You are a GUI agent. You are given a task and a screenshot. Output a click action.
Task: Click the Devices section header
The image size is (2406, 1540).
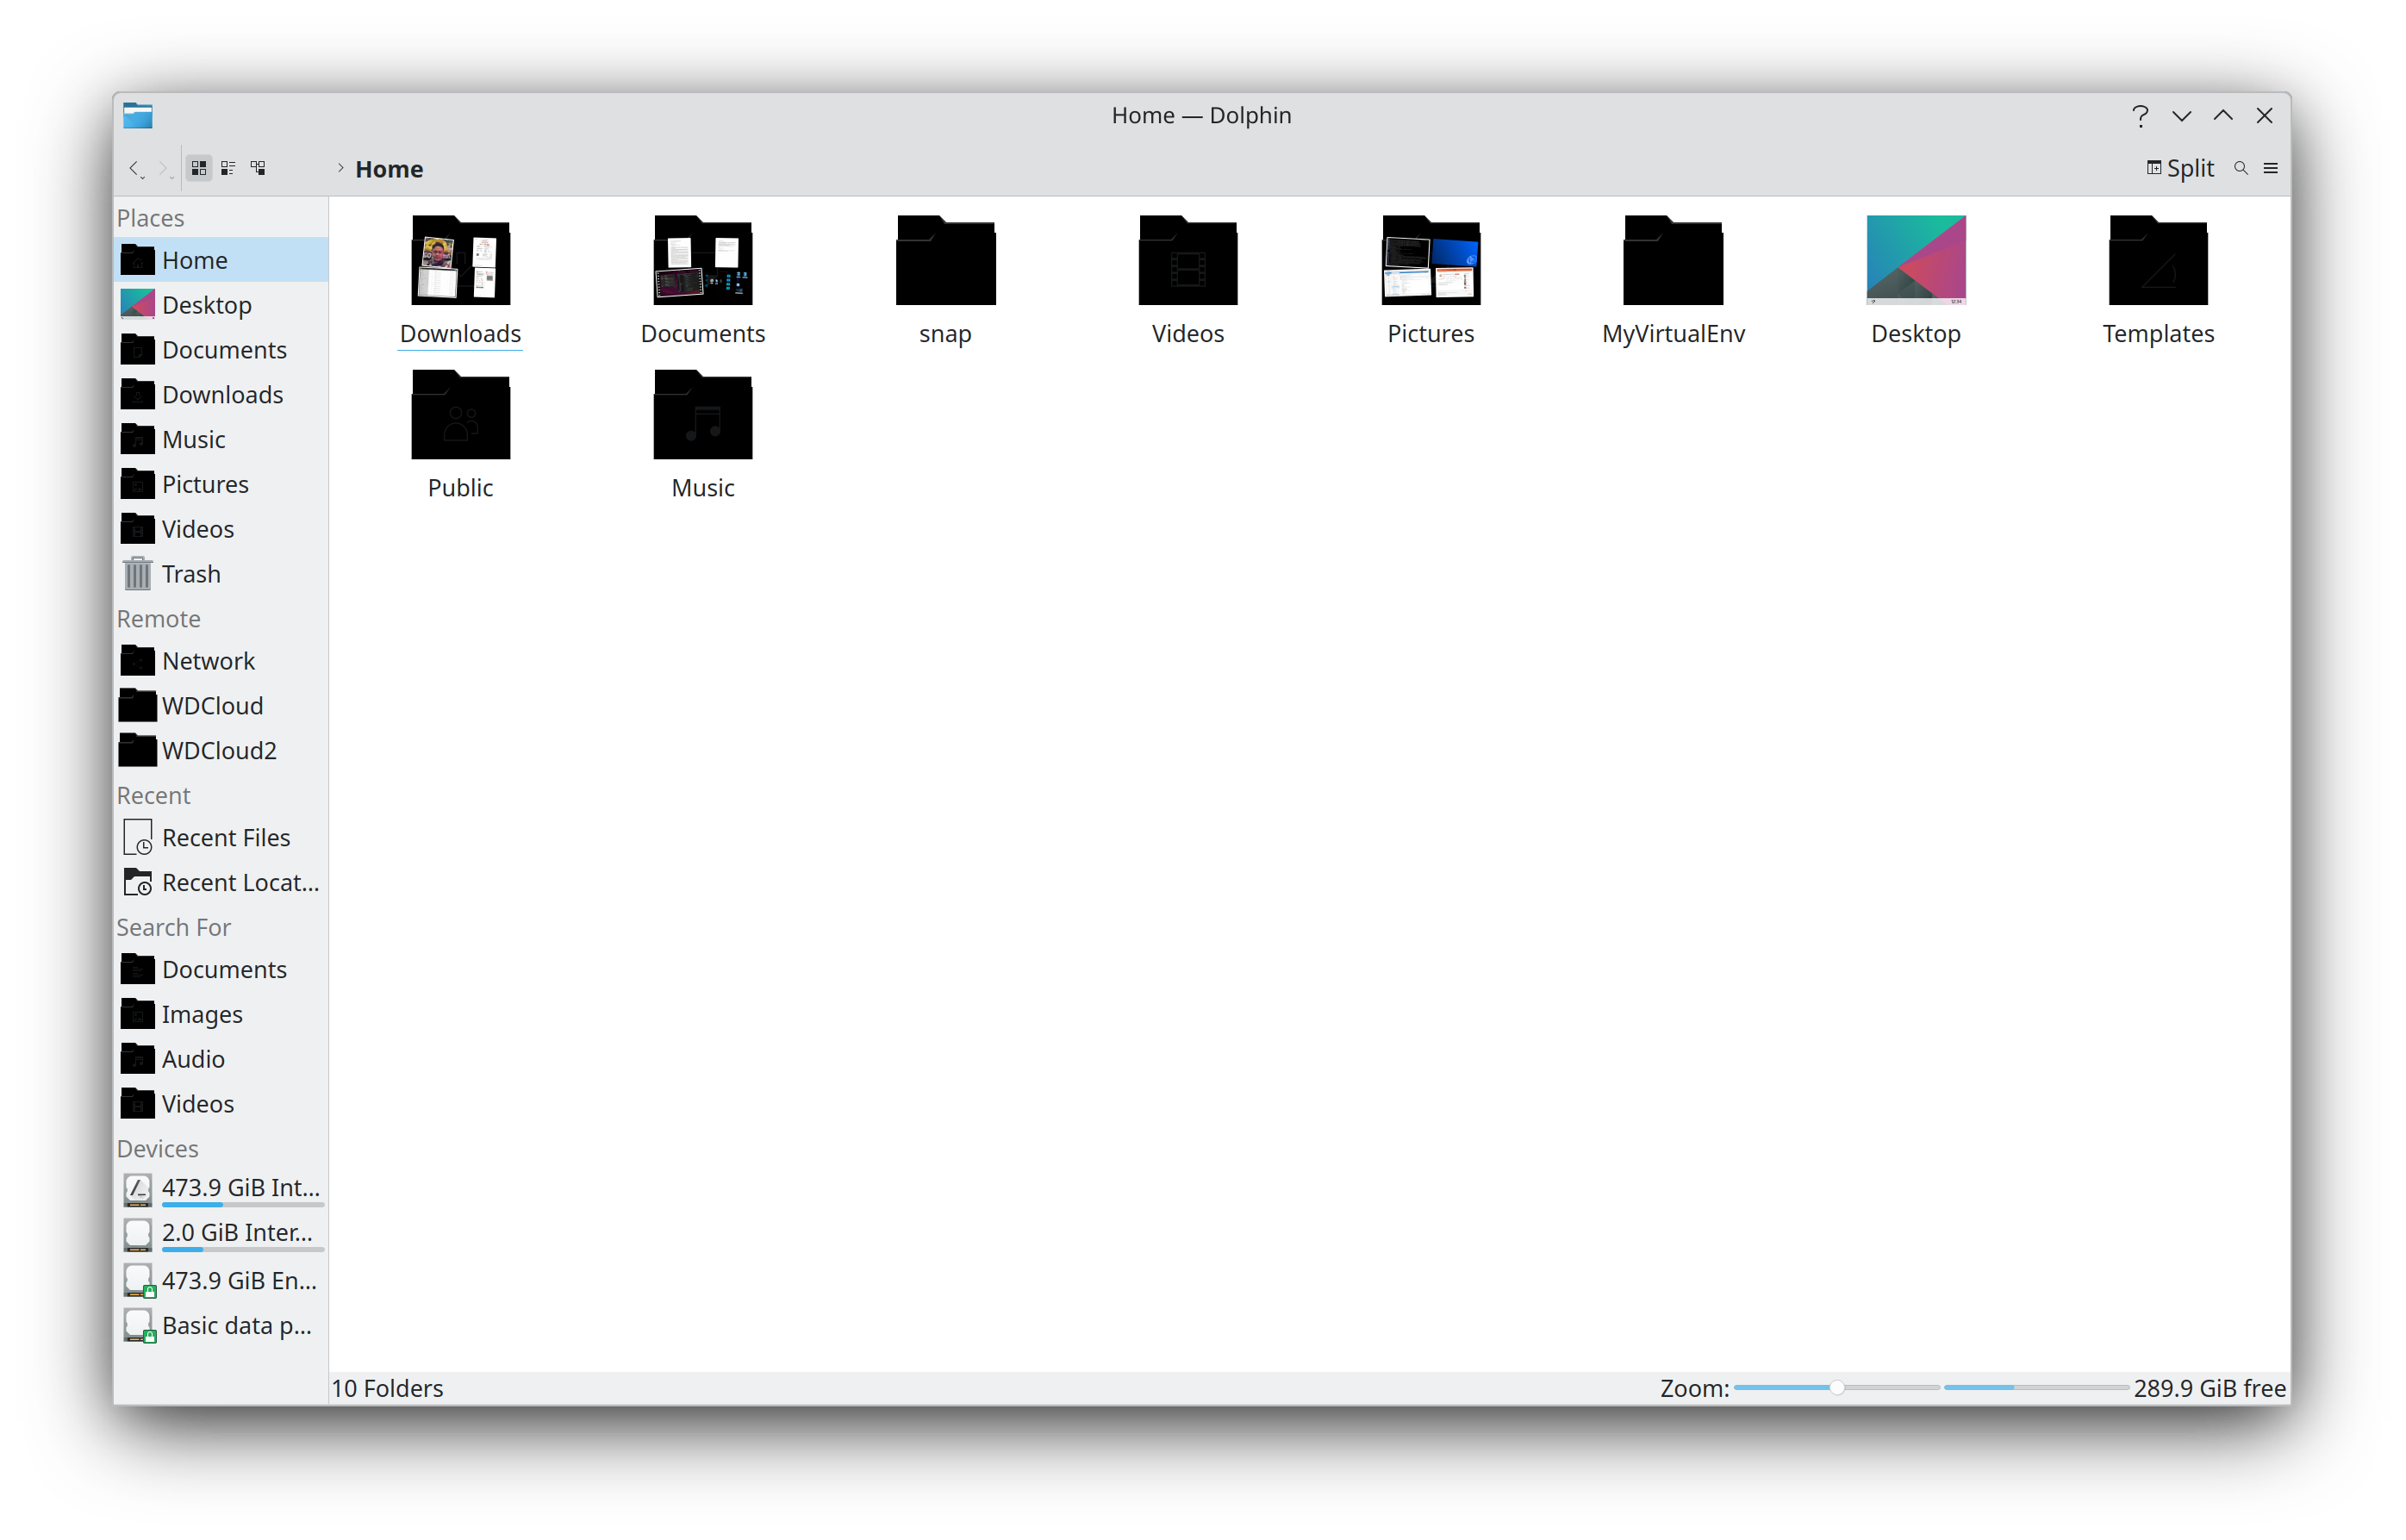pos(158,1149)
